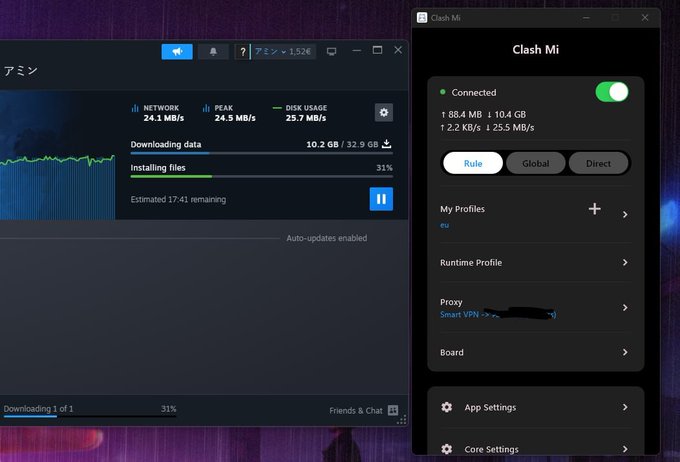The image size is (680, 462).
Task: Close the Clash Mi window
Action: click(645, 18)
